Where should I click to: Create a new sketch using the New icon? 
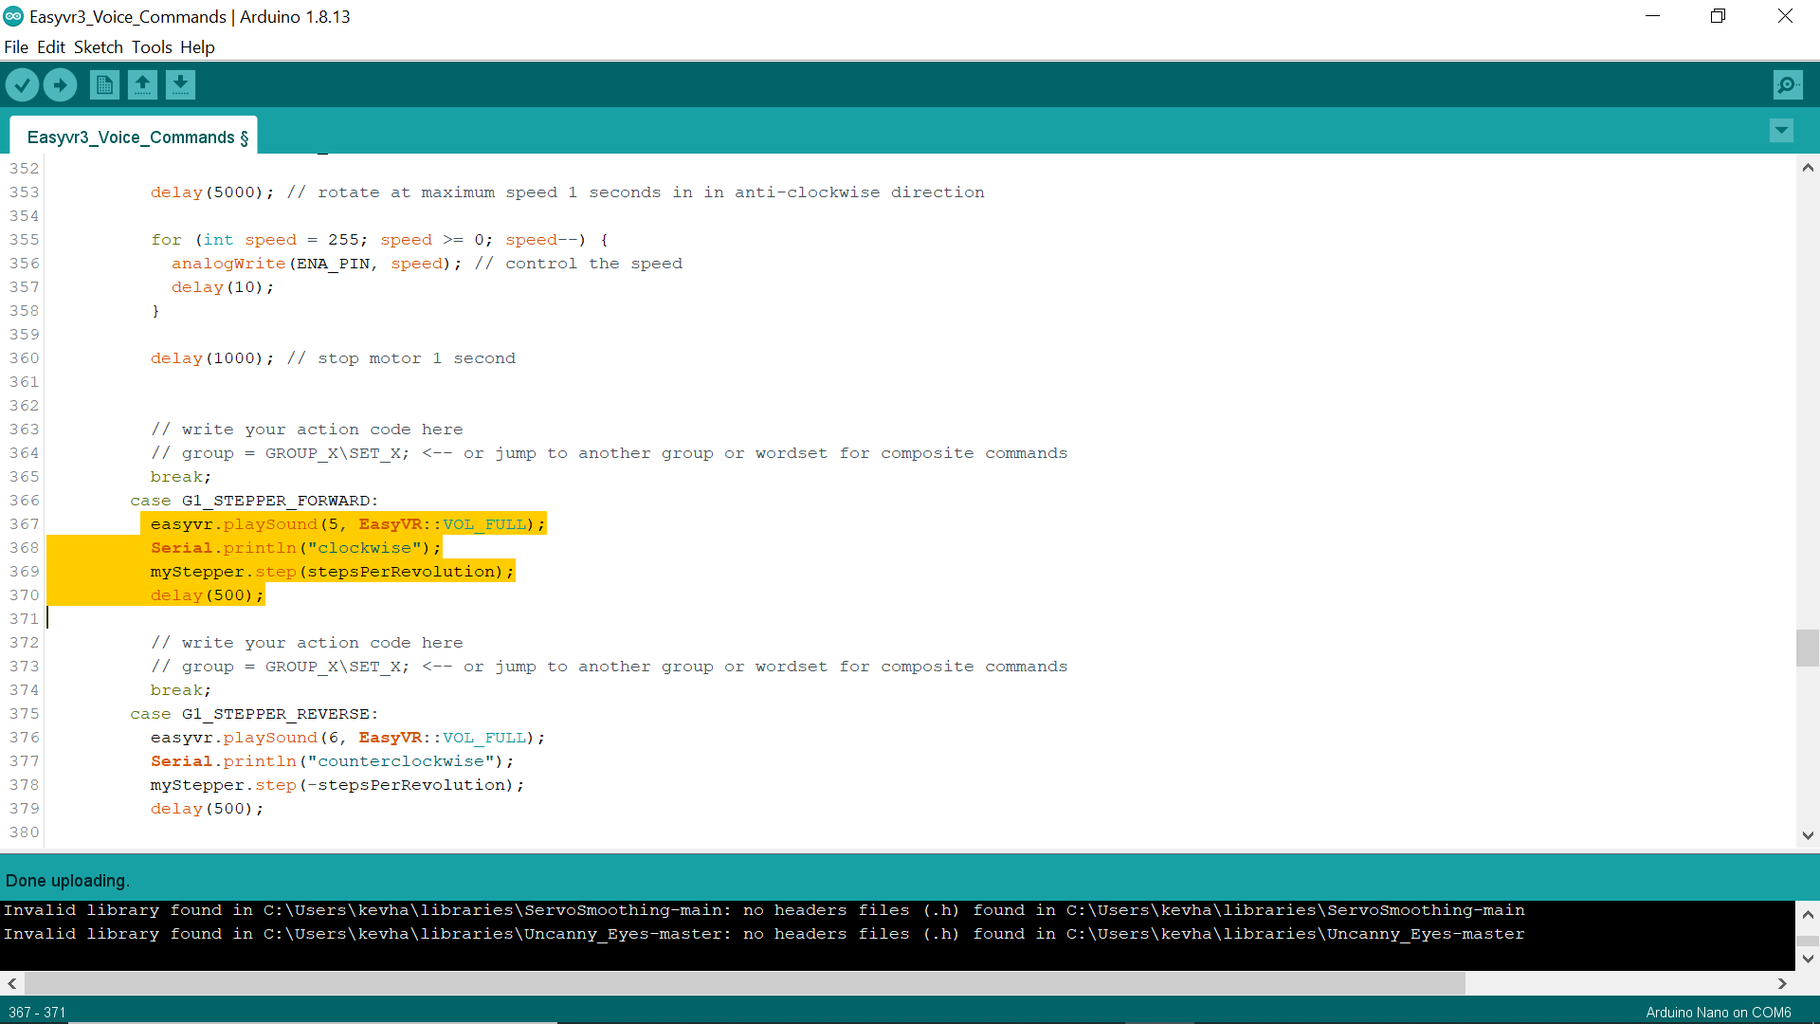point(104,85)
